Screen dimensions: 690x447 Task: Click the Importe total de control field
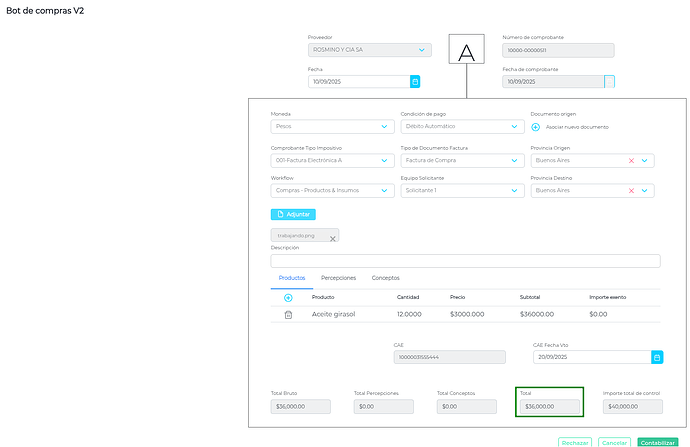tap(633, 407)
